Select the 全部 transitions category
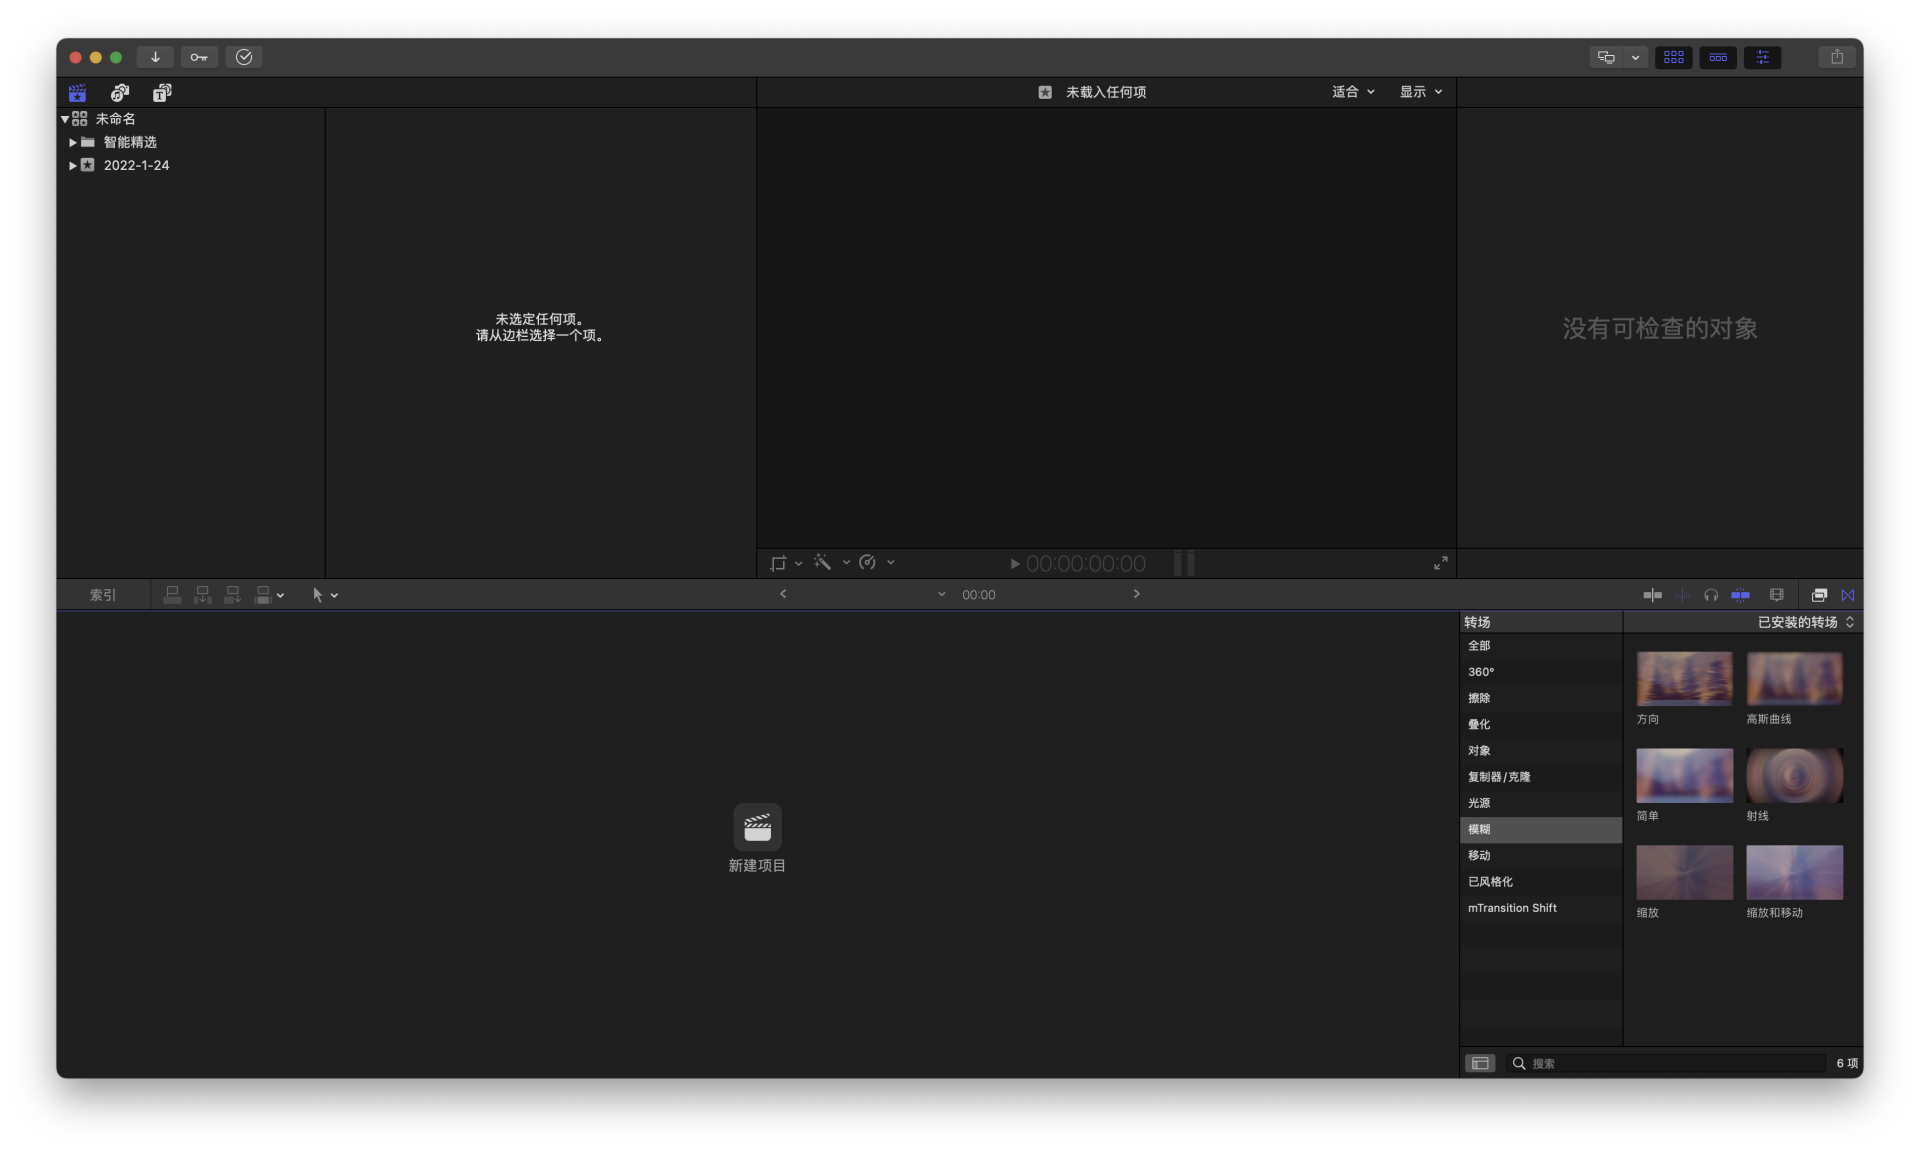This screenshot has height=1153, width=1920. coord(1540,646)
